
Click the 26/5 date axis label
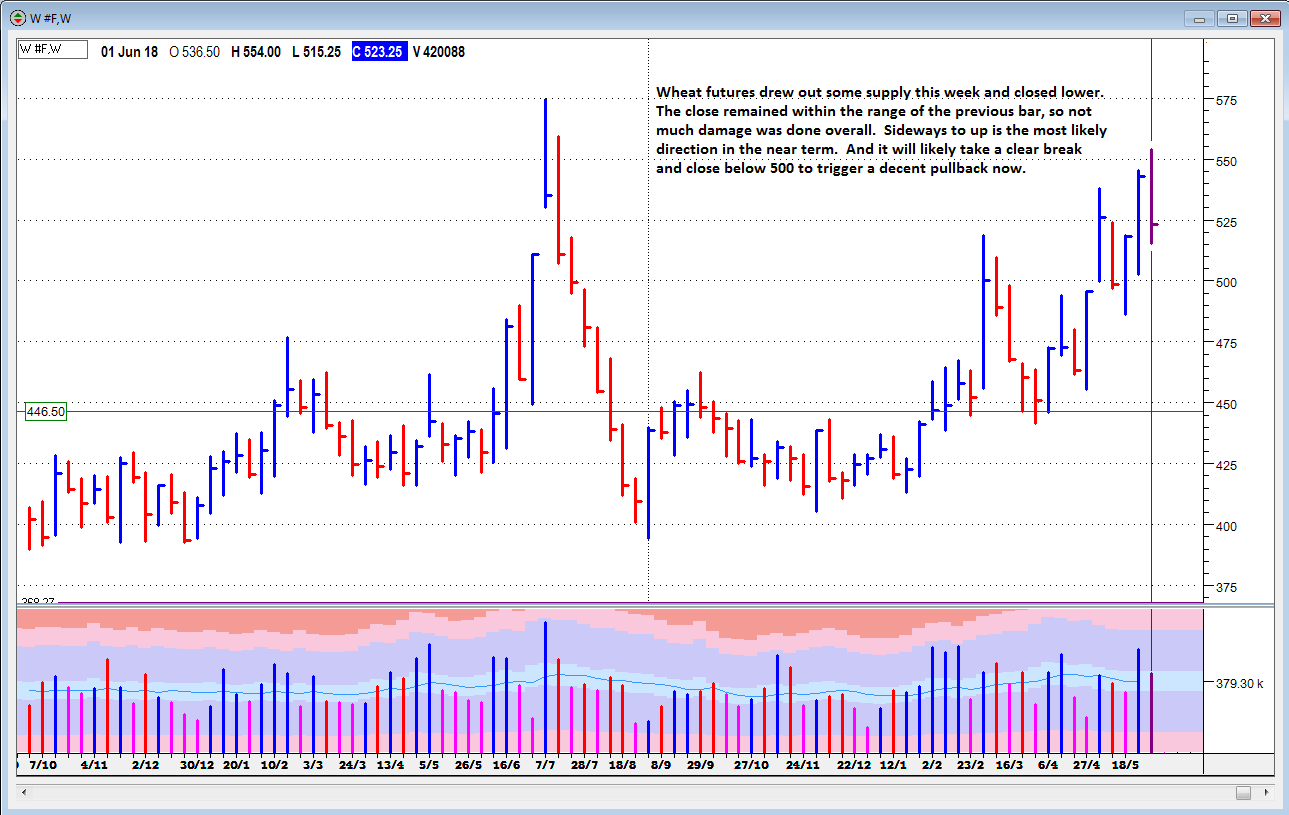[468, 765]
